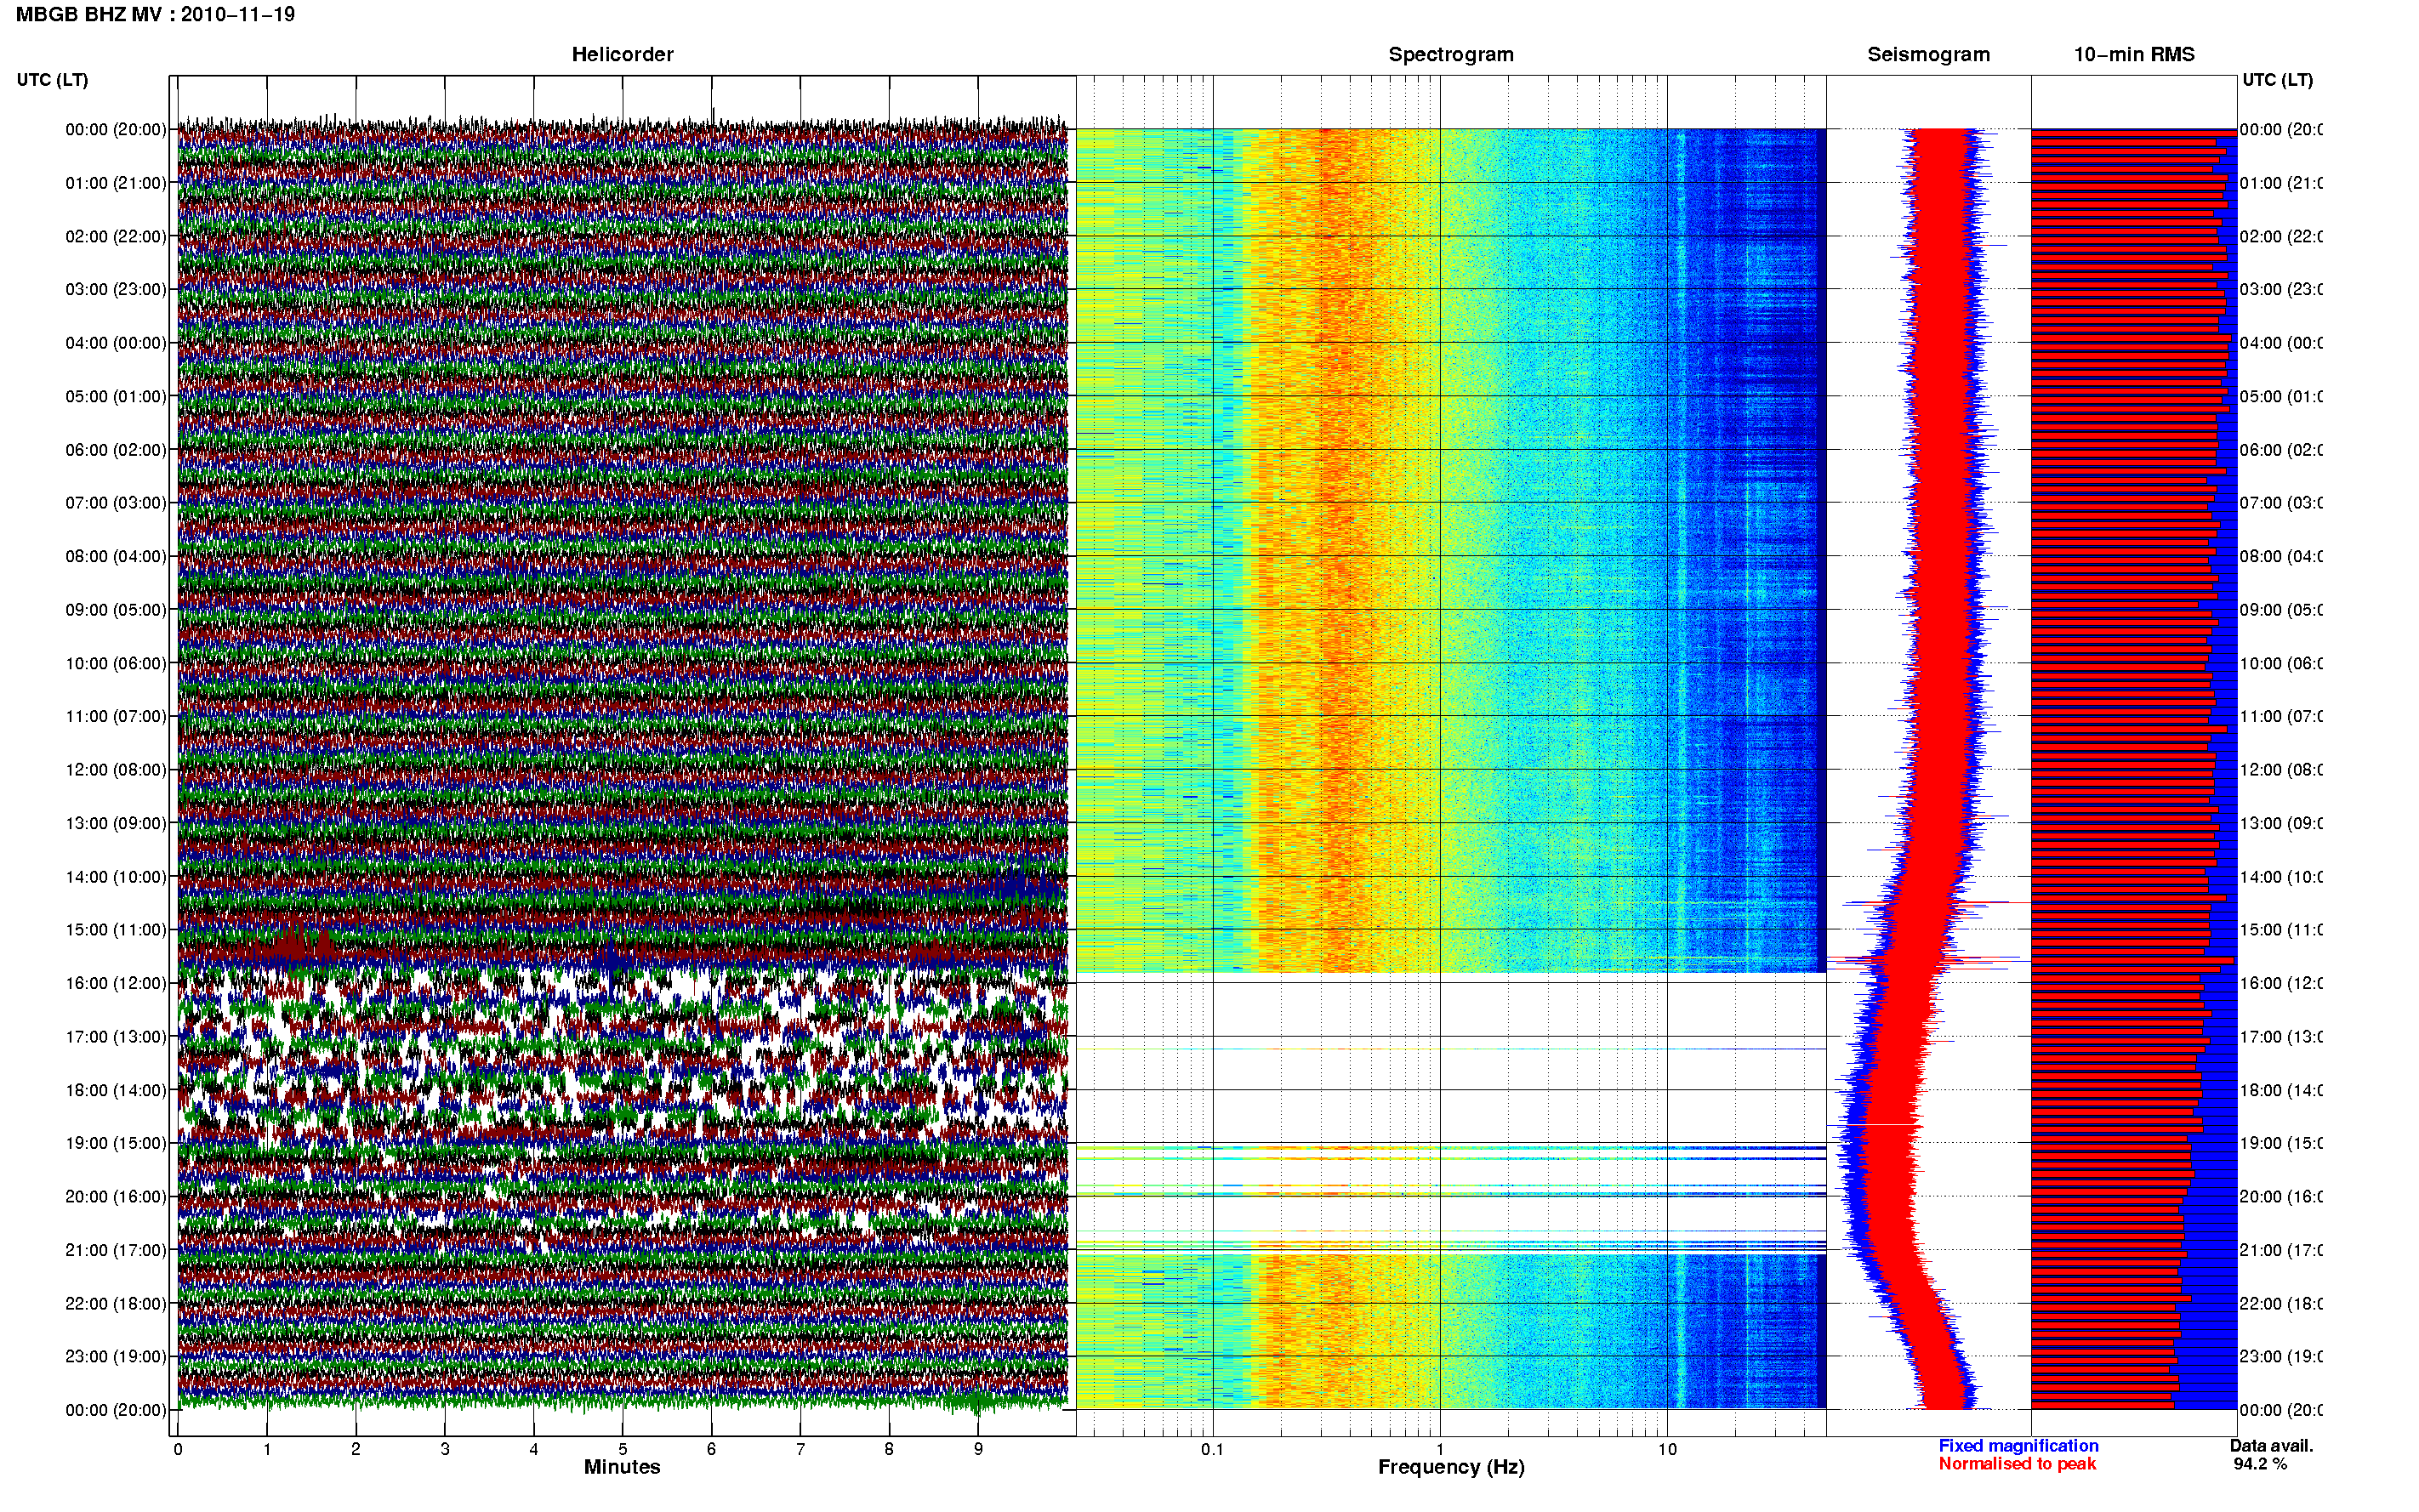Click the '07:00 (03:00)' left time label

pos(116,502)
